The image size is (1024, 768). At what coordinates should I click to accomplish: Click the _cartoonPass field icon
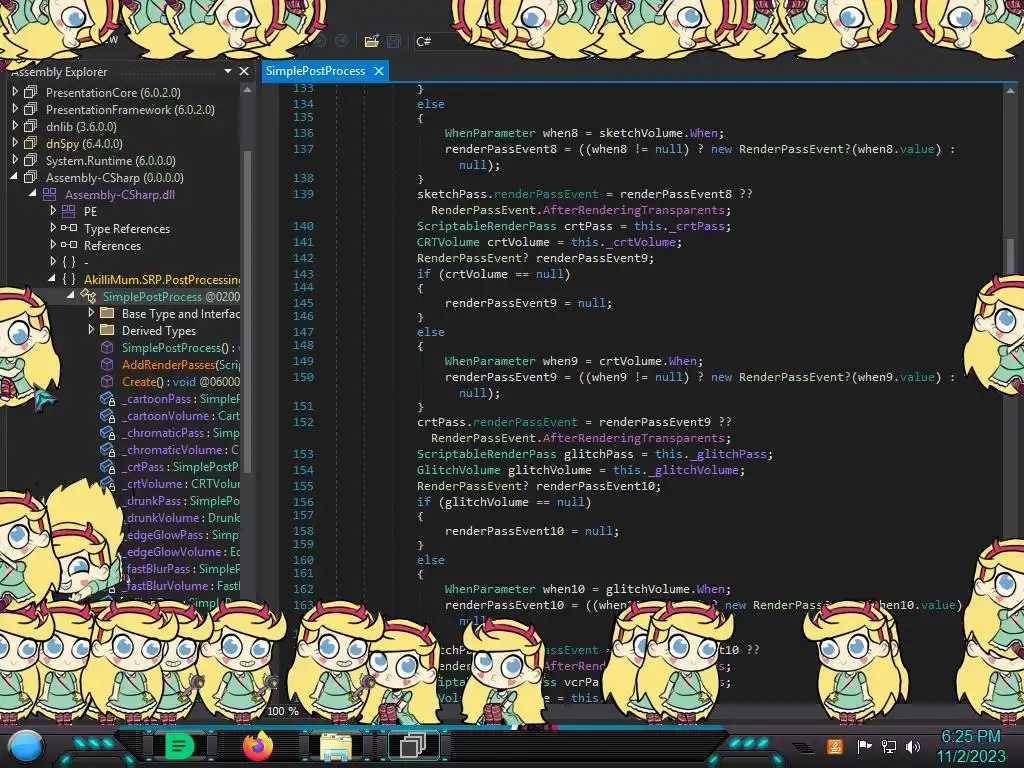click(107, 398)
